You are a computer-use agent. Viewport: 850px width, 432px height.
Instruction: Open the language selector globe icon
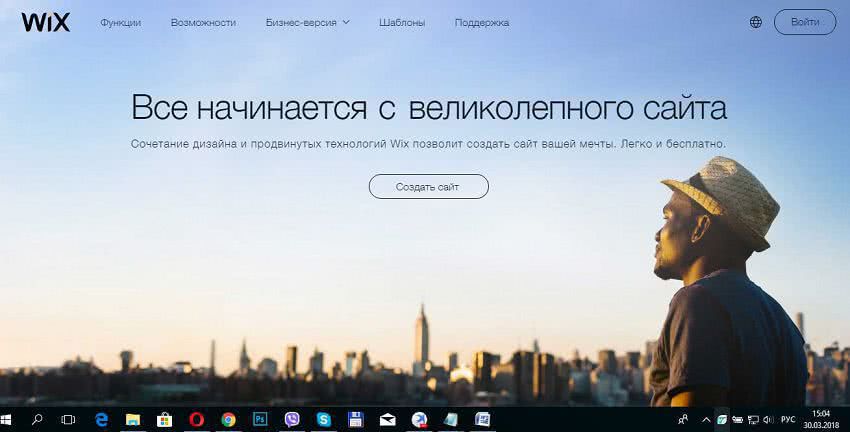(756, 22)
